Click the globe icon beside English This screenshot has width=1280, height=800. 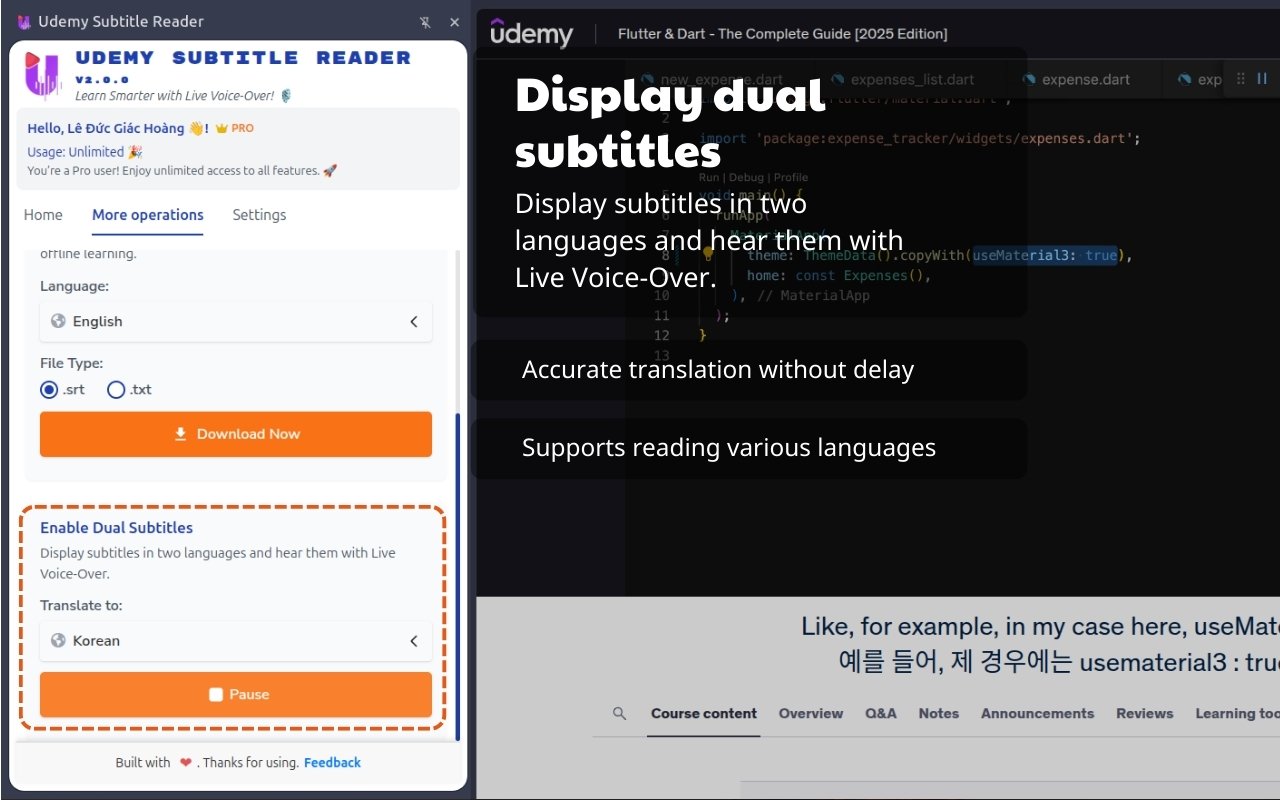(x=58, y=321)
